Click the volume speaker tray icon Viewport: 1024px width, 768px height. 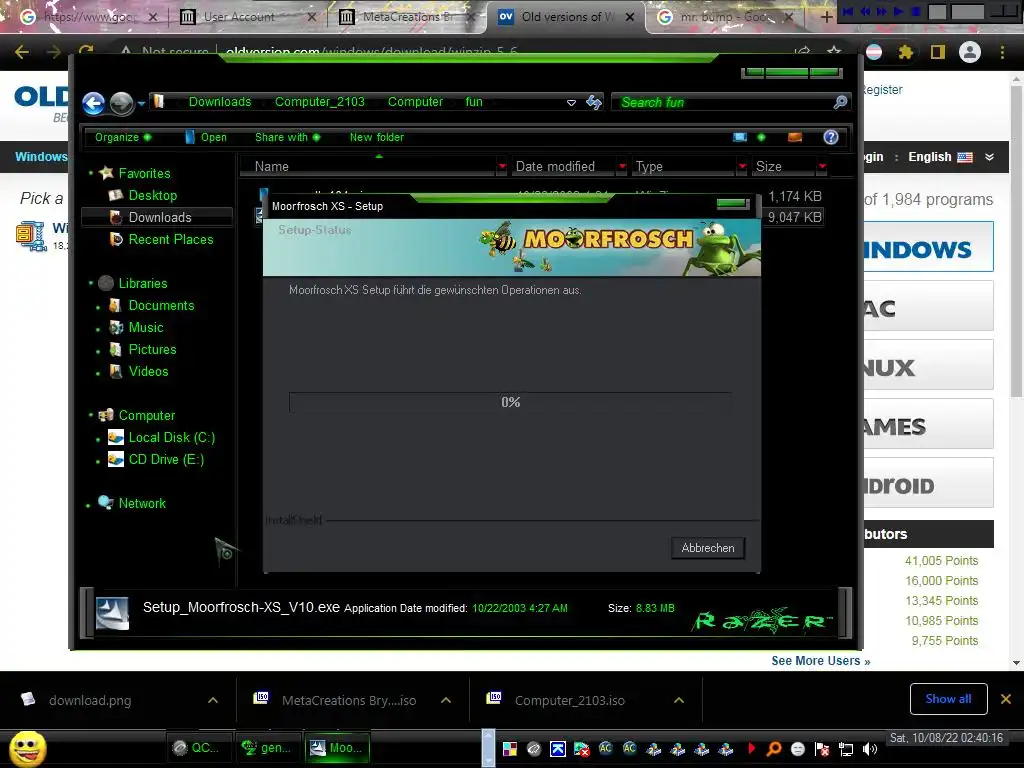coord(870,749)
